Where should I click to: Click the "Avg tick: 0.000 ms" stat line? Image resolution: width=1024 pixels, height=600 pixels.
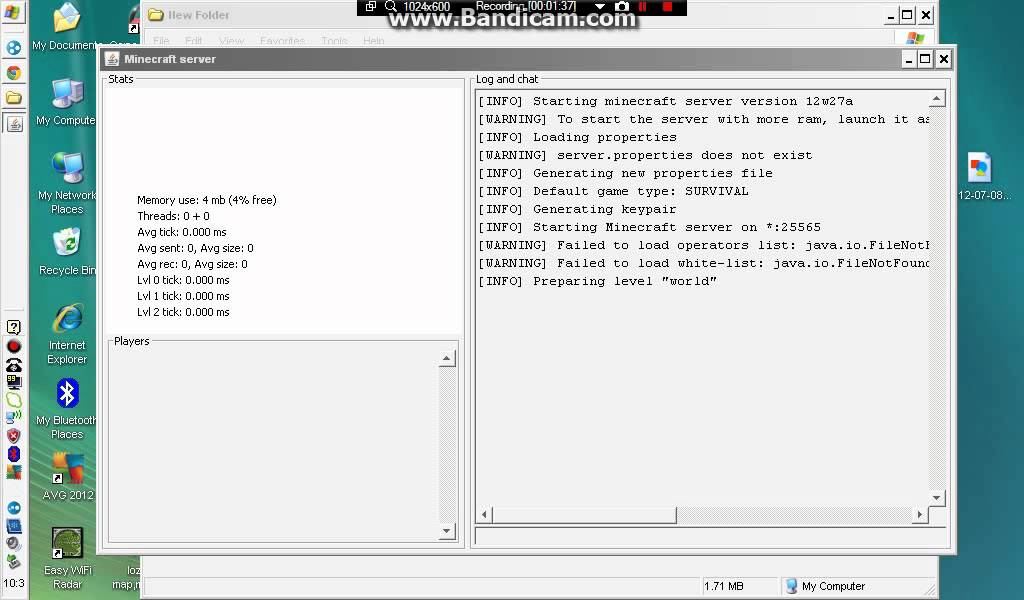tap(182, 232)
